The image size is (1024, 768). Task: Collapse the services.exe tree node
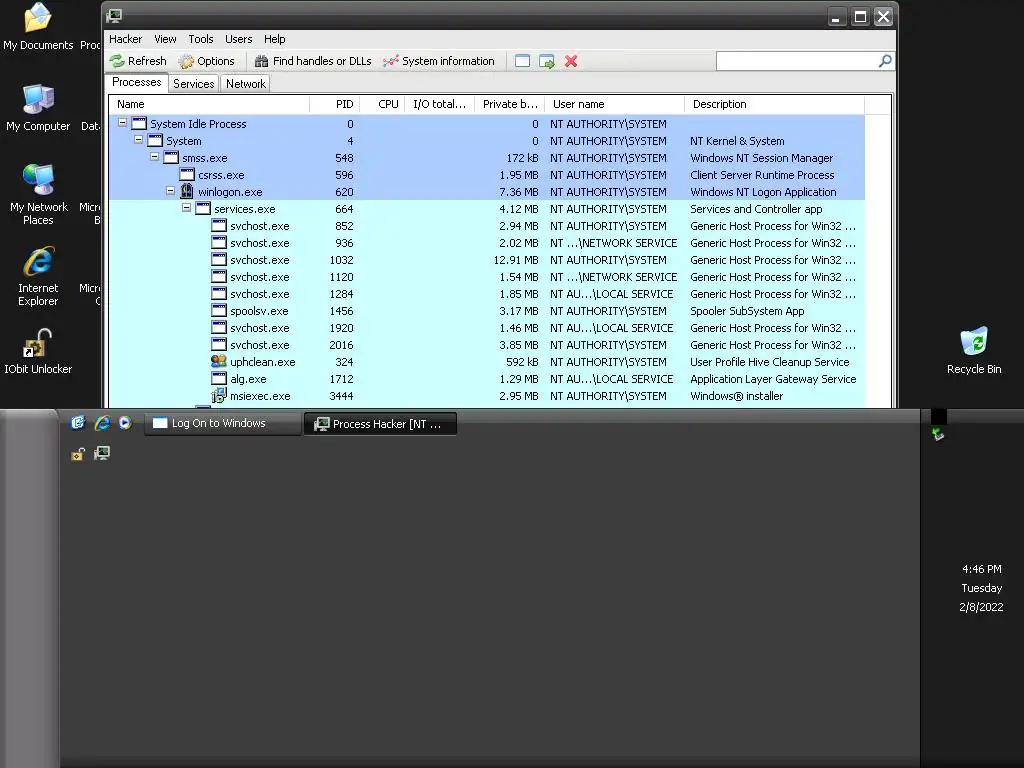186,208
